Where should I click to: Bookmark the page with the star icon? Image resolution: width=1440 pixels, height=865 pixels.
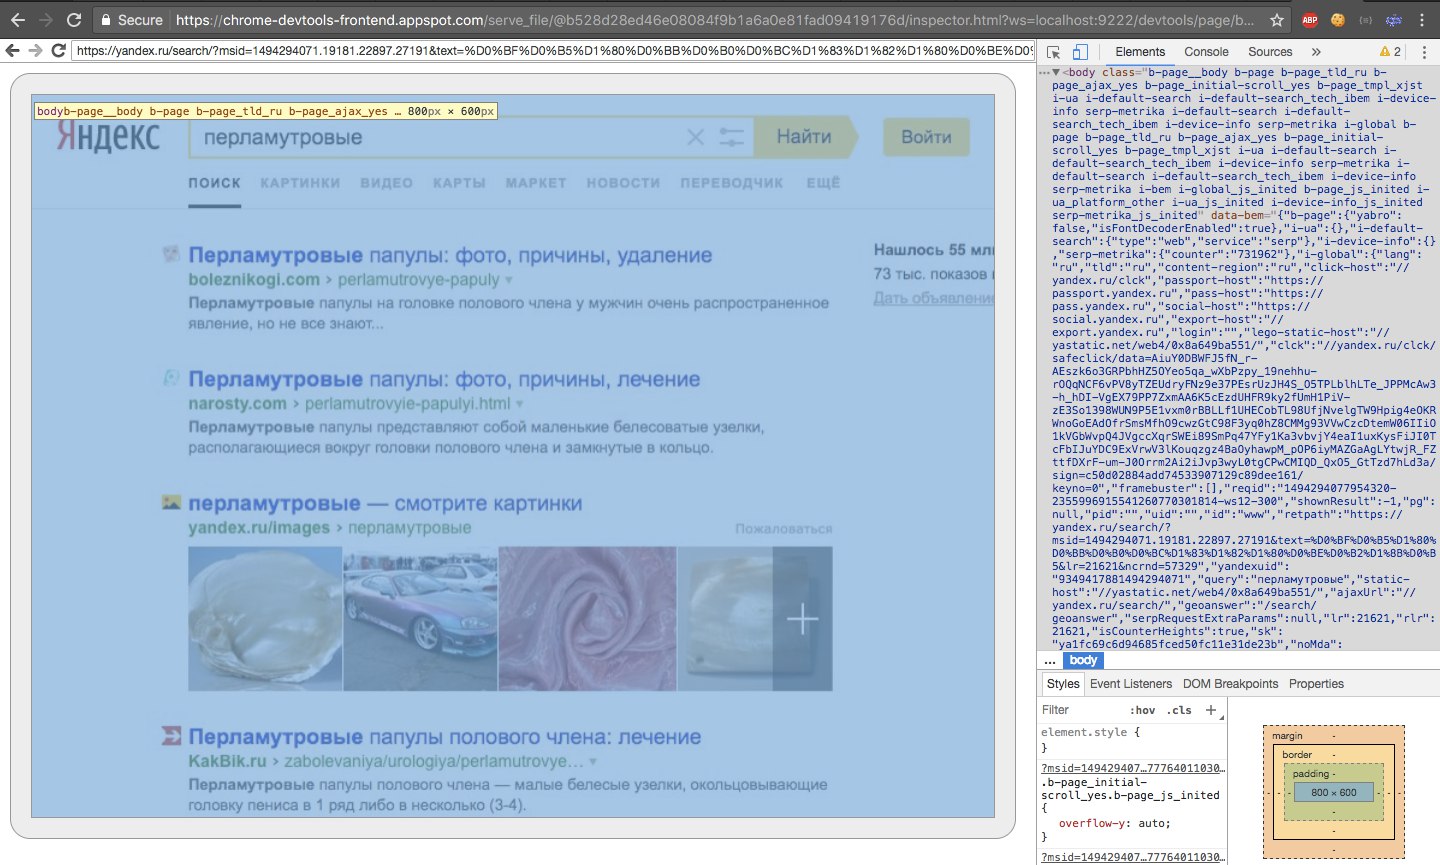pos(1278,19)
